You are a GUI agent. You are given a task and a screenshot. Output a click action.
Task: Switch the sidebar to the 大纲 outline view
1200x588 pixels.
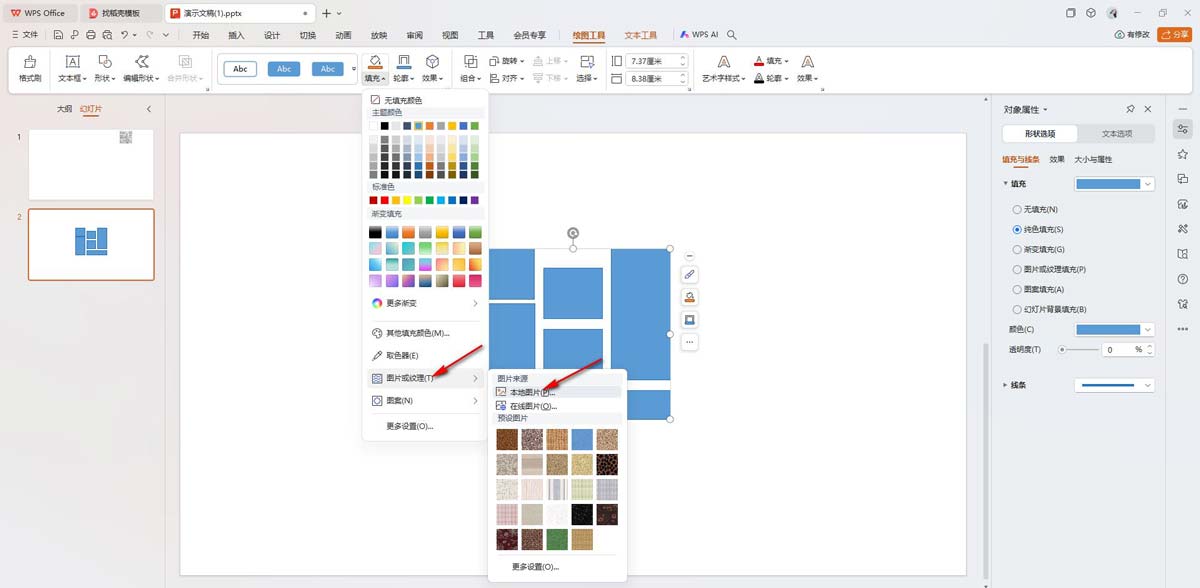[65, 108]
